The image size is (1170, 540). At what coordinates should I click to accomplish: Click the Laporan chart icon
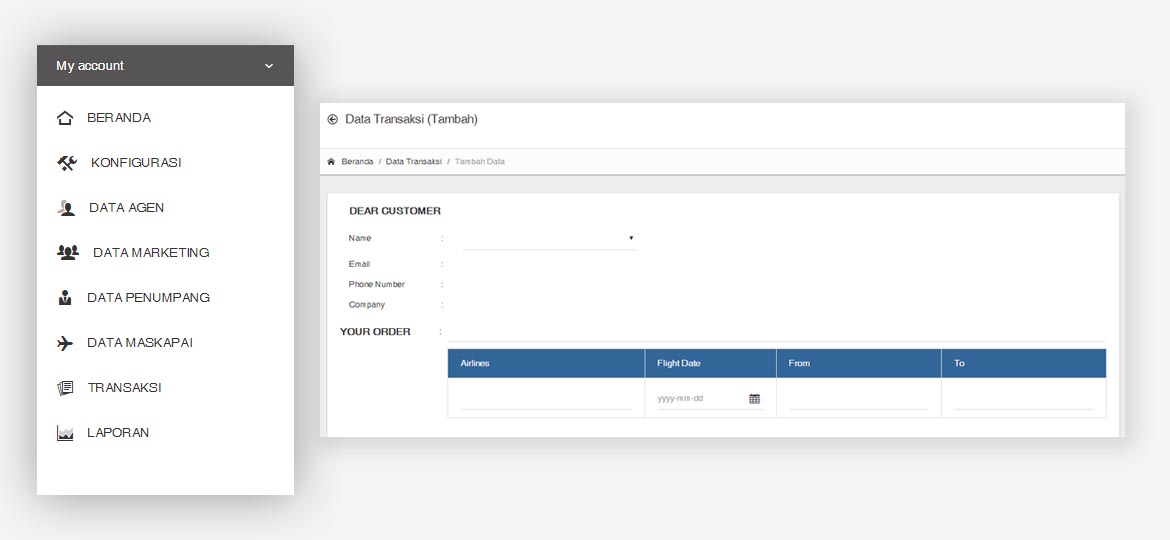coord(65,433)
